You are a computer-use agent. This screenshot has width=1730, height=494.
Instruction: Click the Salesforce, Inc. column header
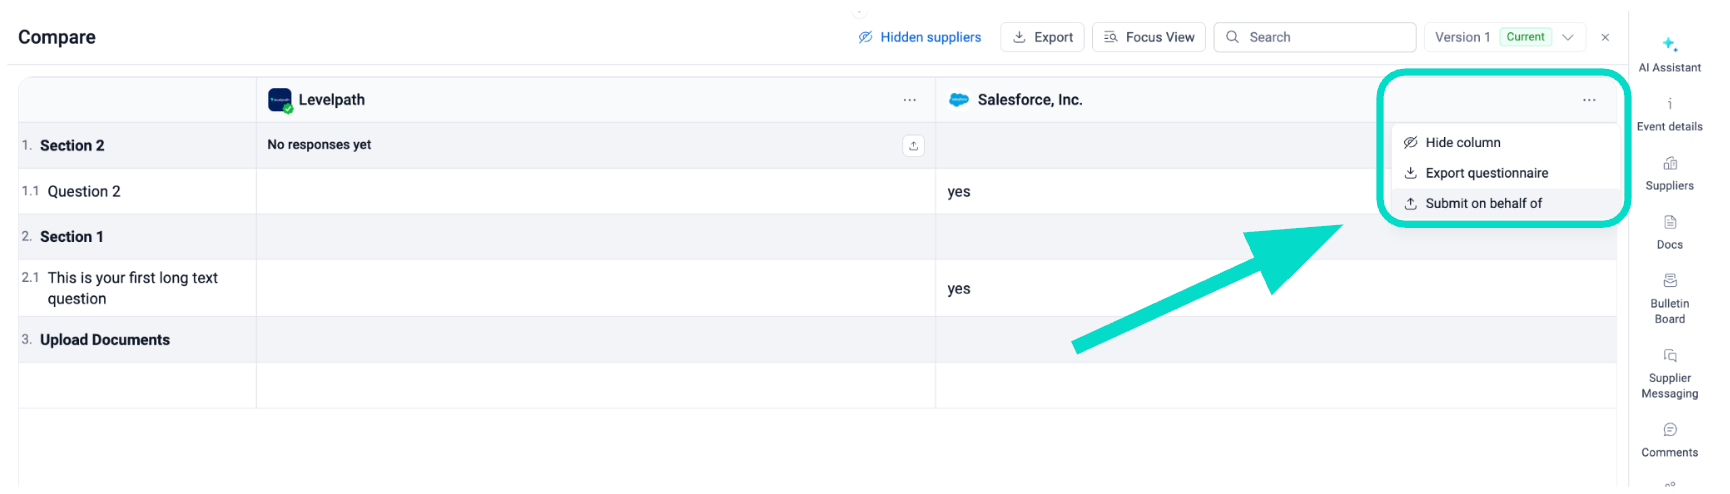point(1029,100)
